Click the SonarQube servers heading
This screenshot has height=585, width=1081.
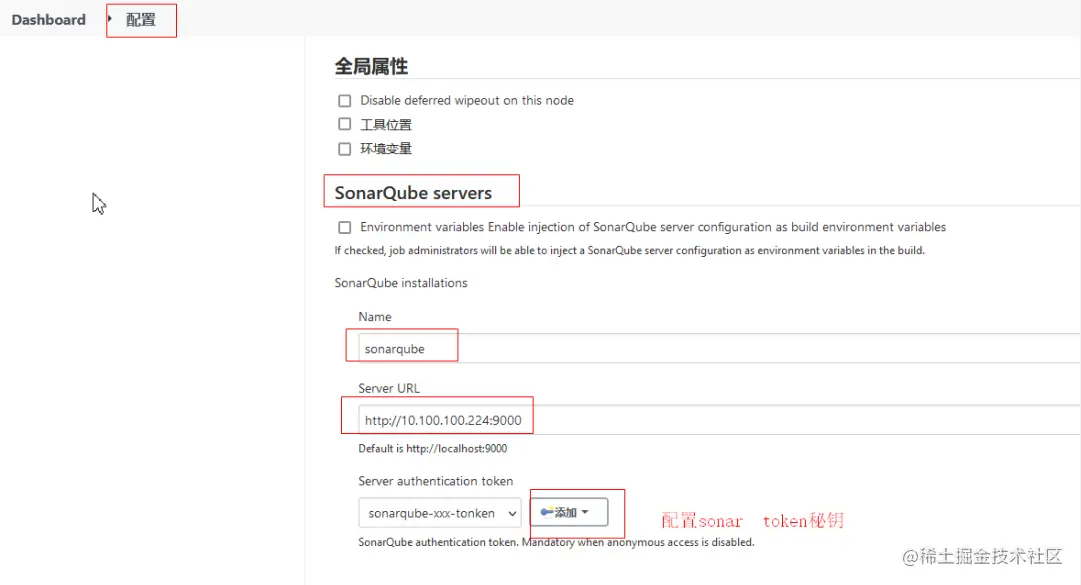(x=413, y=193)
